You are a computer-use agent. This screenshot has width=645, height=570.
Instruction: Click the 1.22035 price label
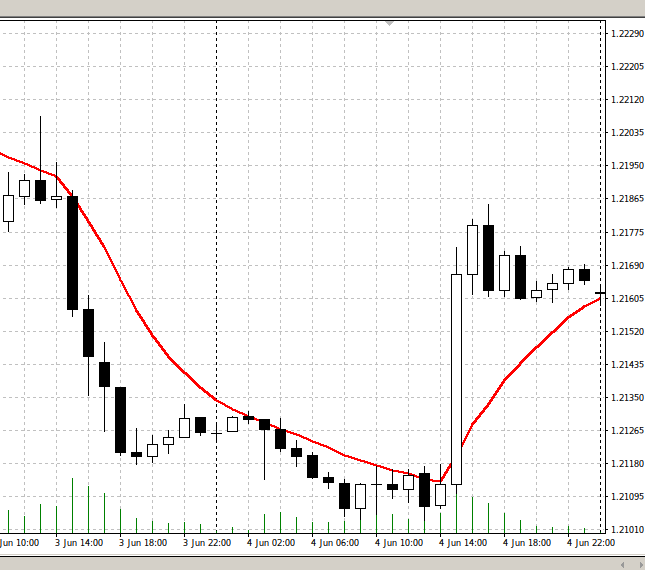626,133
